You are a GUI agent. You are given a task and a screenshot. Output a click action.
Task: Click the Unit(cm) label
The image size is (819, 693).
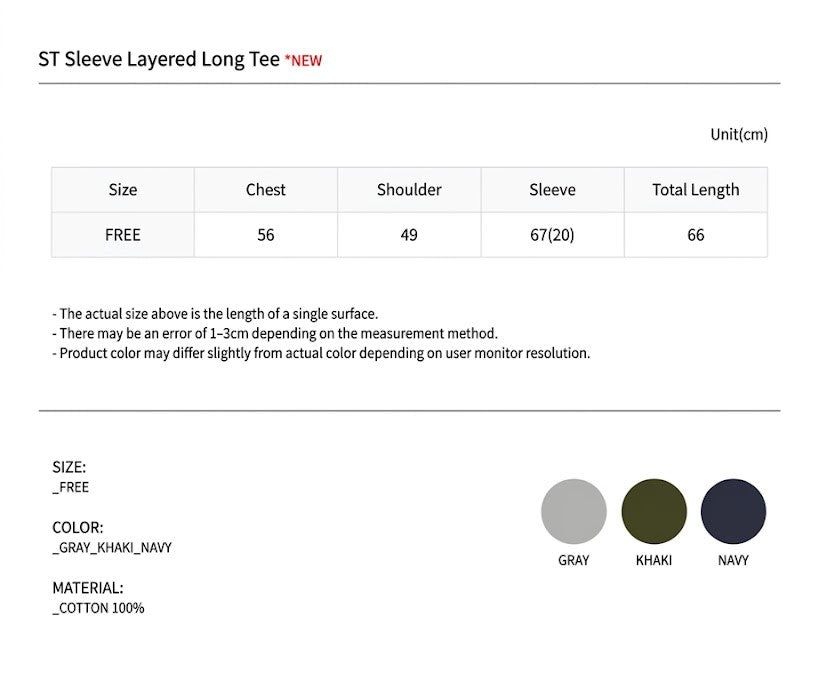739,135
